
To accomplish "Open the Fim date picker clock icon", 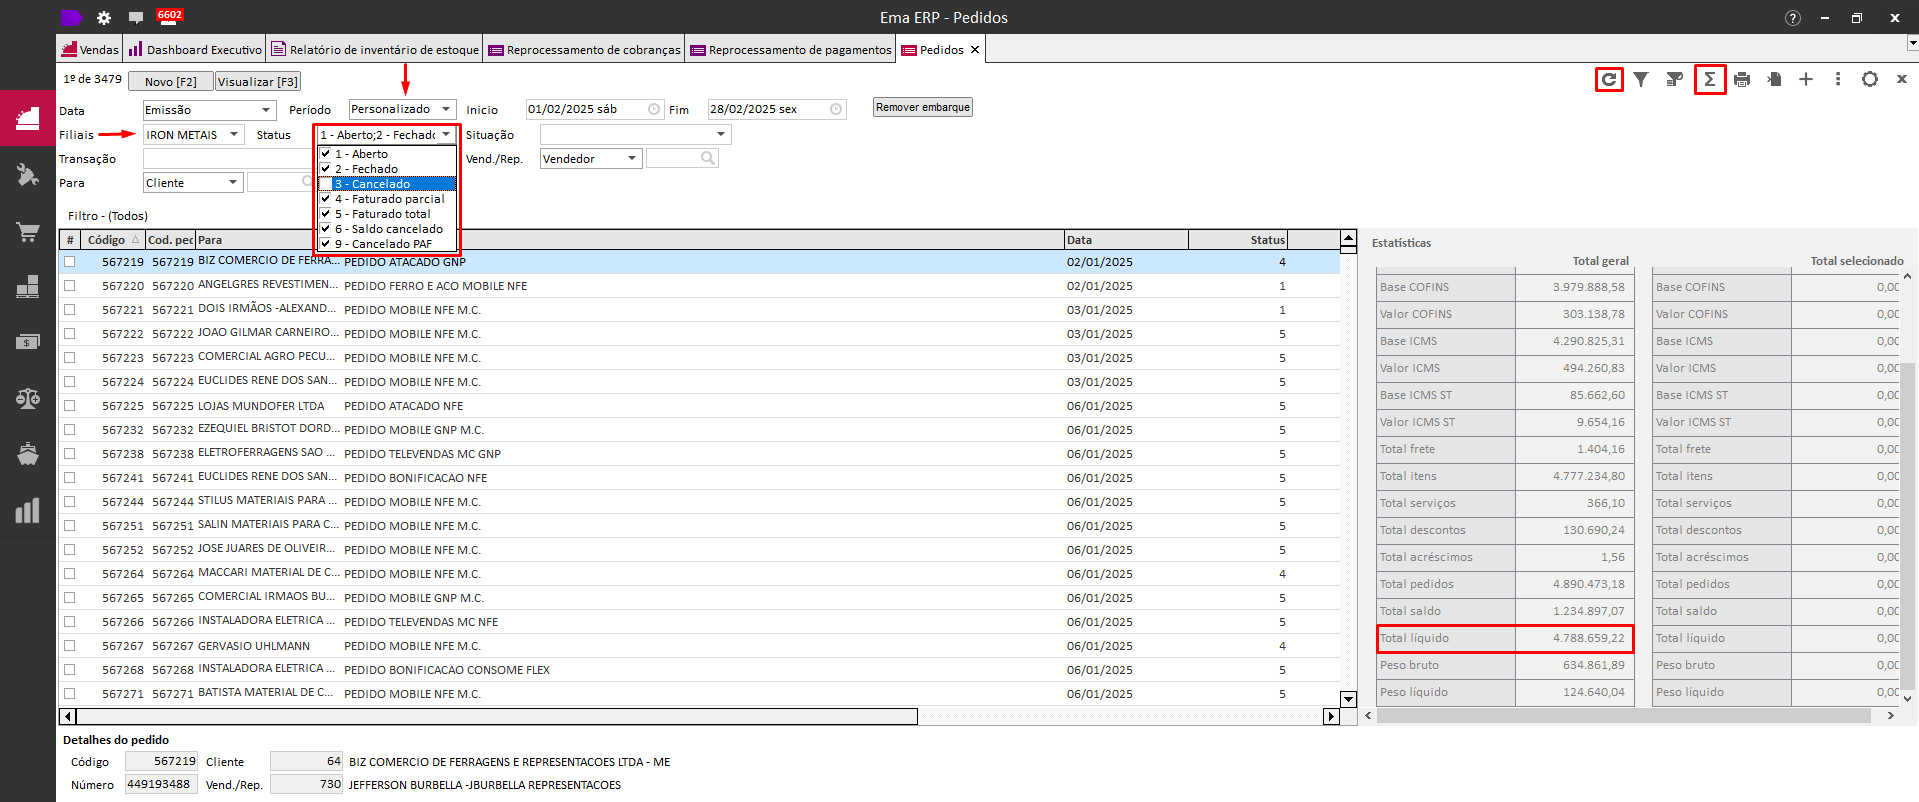I will [836, 109].
